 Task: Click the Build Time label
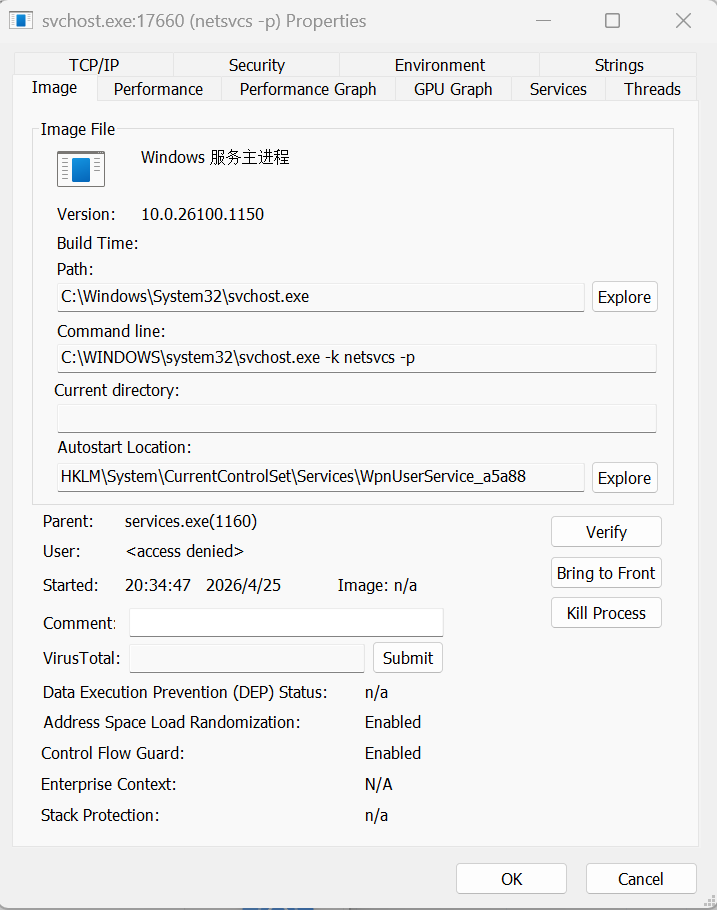click(x=98, y=243)
